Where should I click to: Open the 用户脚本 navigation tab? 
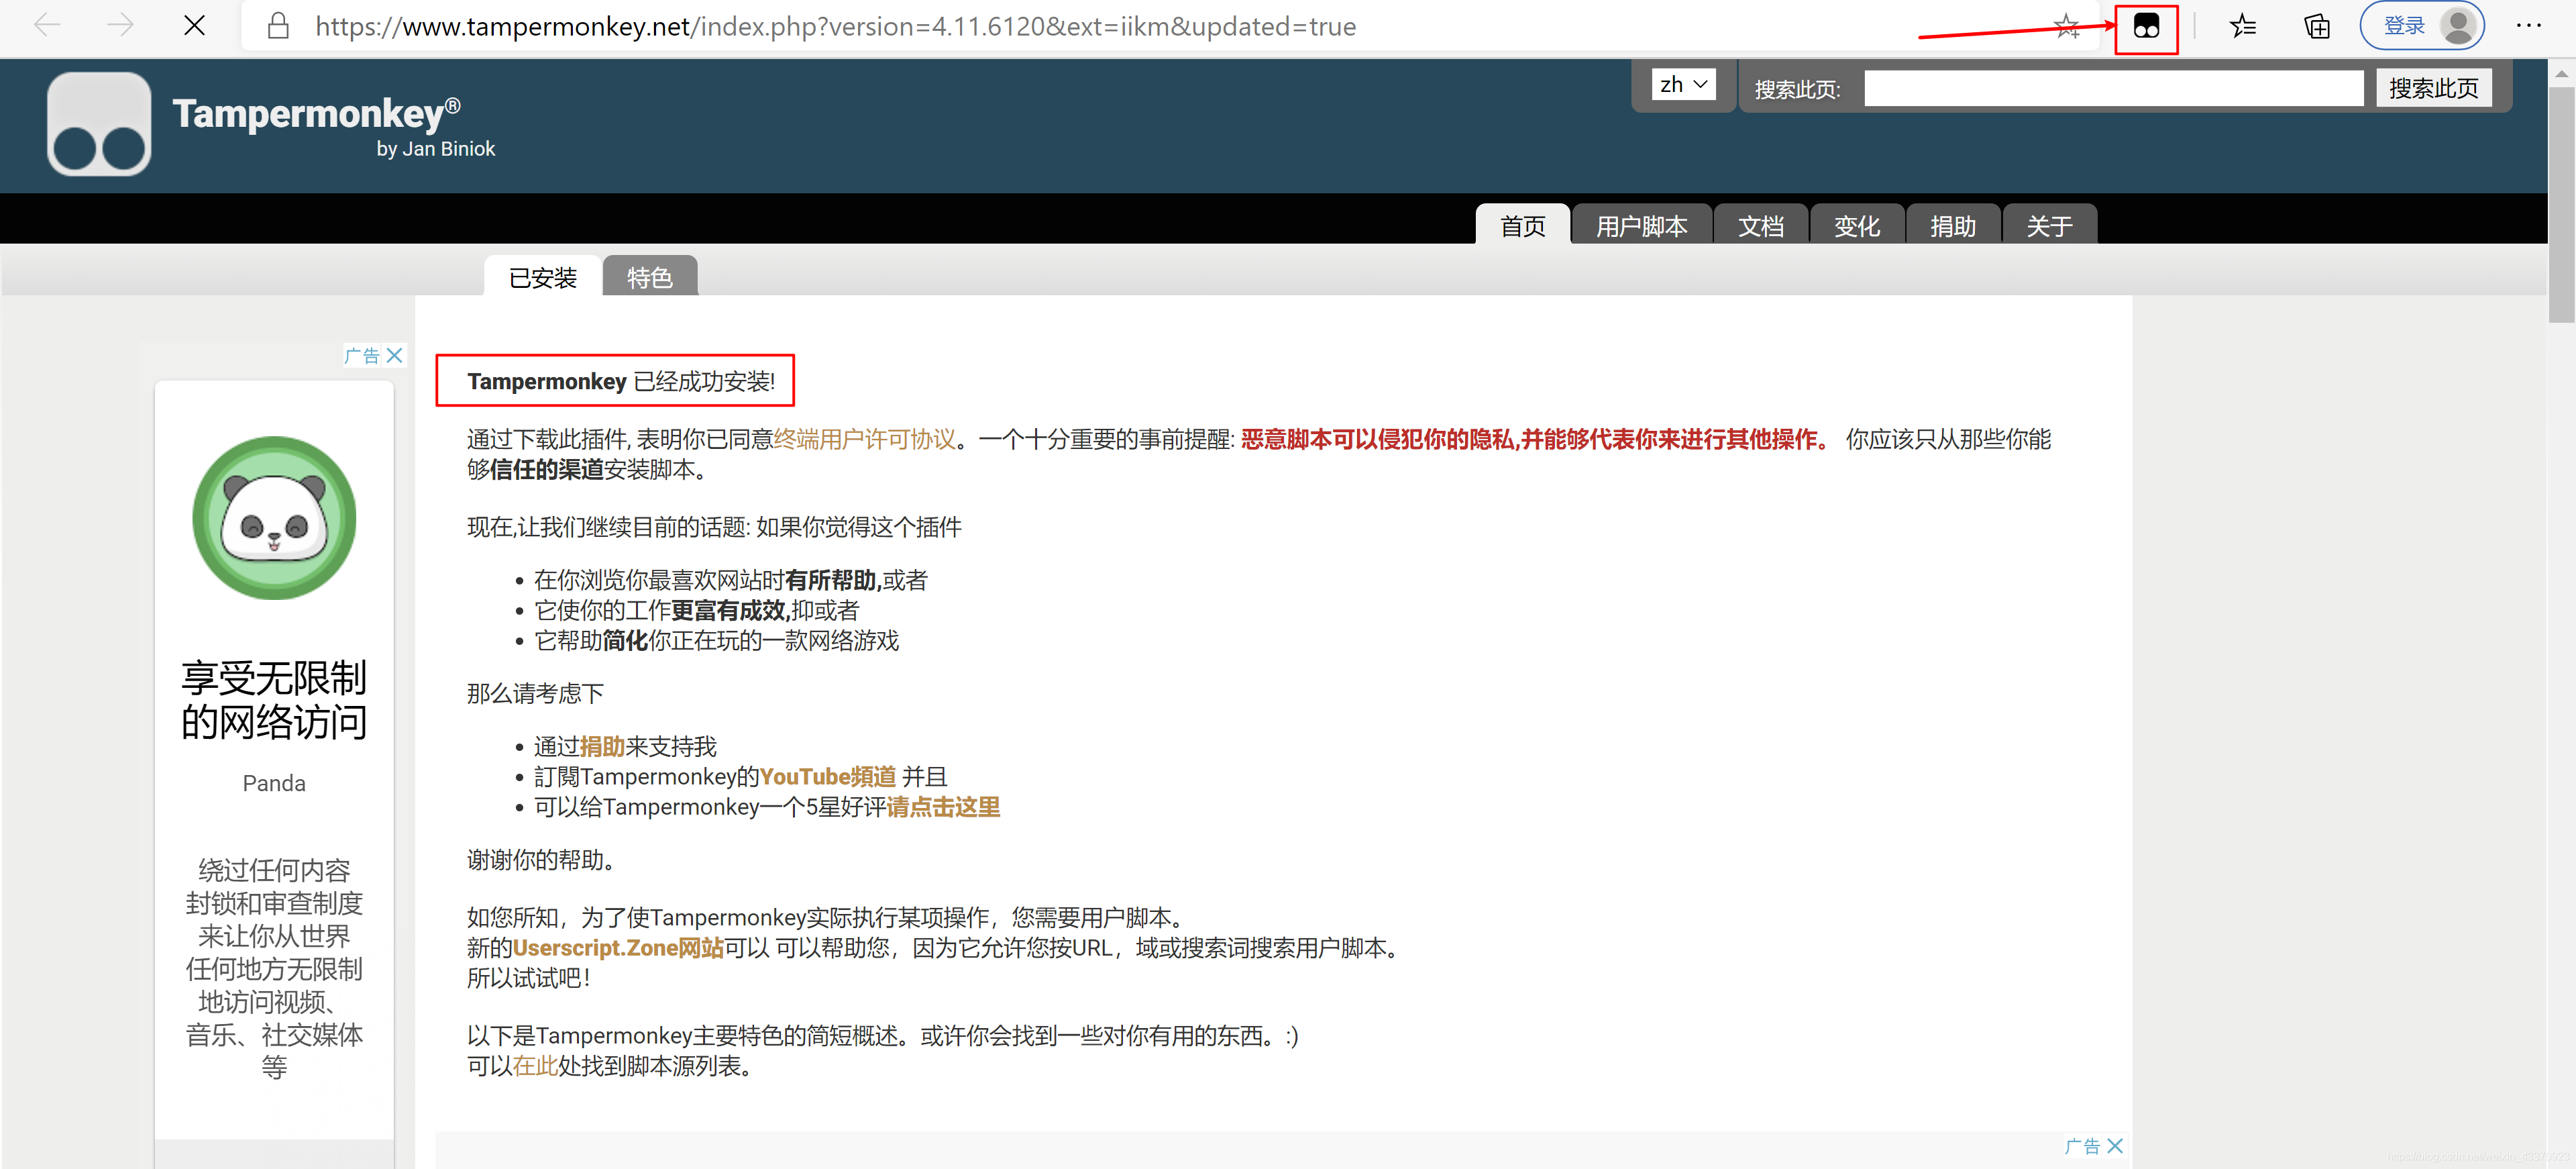[x=1641, y=225]
